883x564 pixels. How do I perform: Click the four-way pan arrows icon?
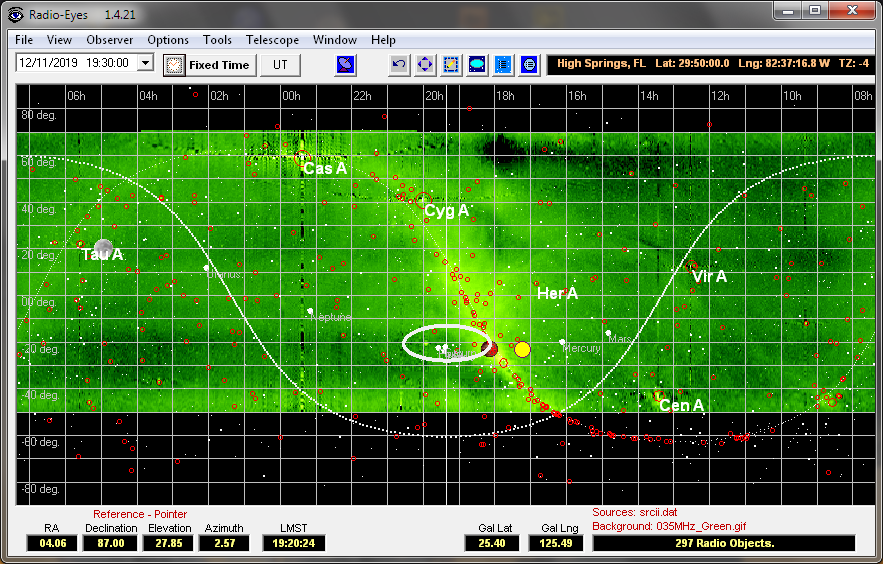(x=425, y=64)
